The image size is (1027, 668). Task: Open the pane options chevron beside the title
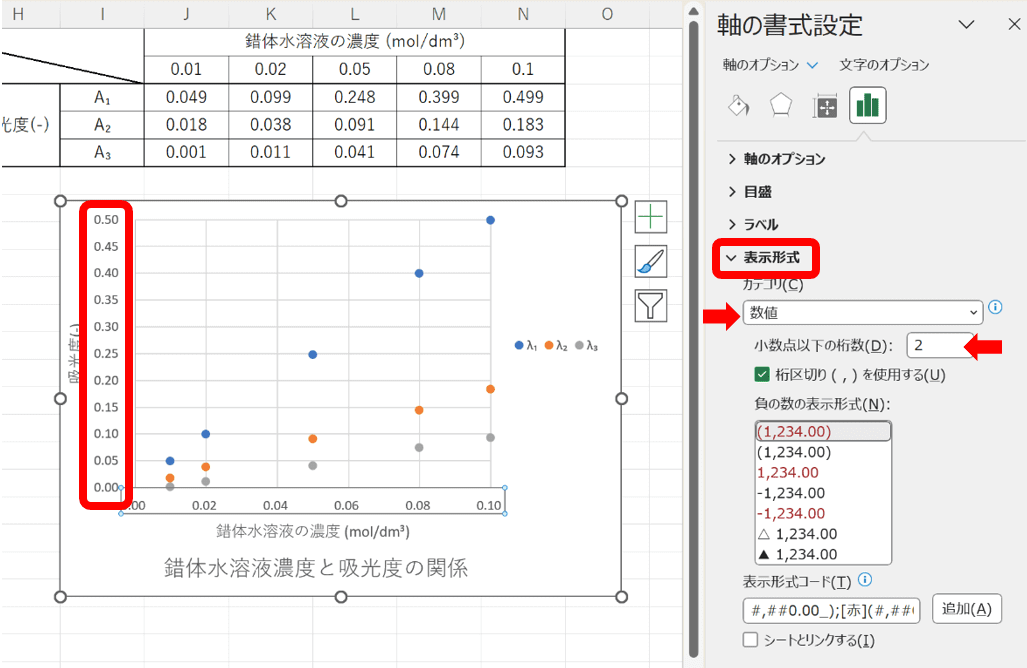(x=966, y=25)
